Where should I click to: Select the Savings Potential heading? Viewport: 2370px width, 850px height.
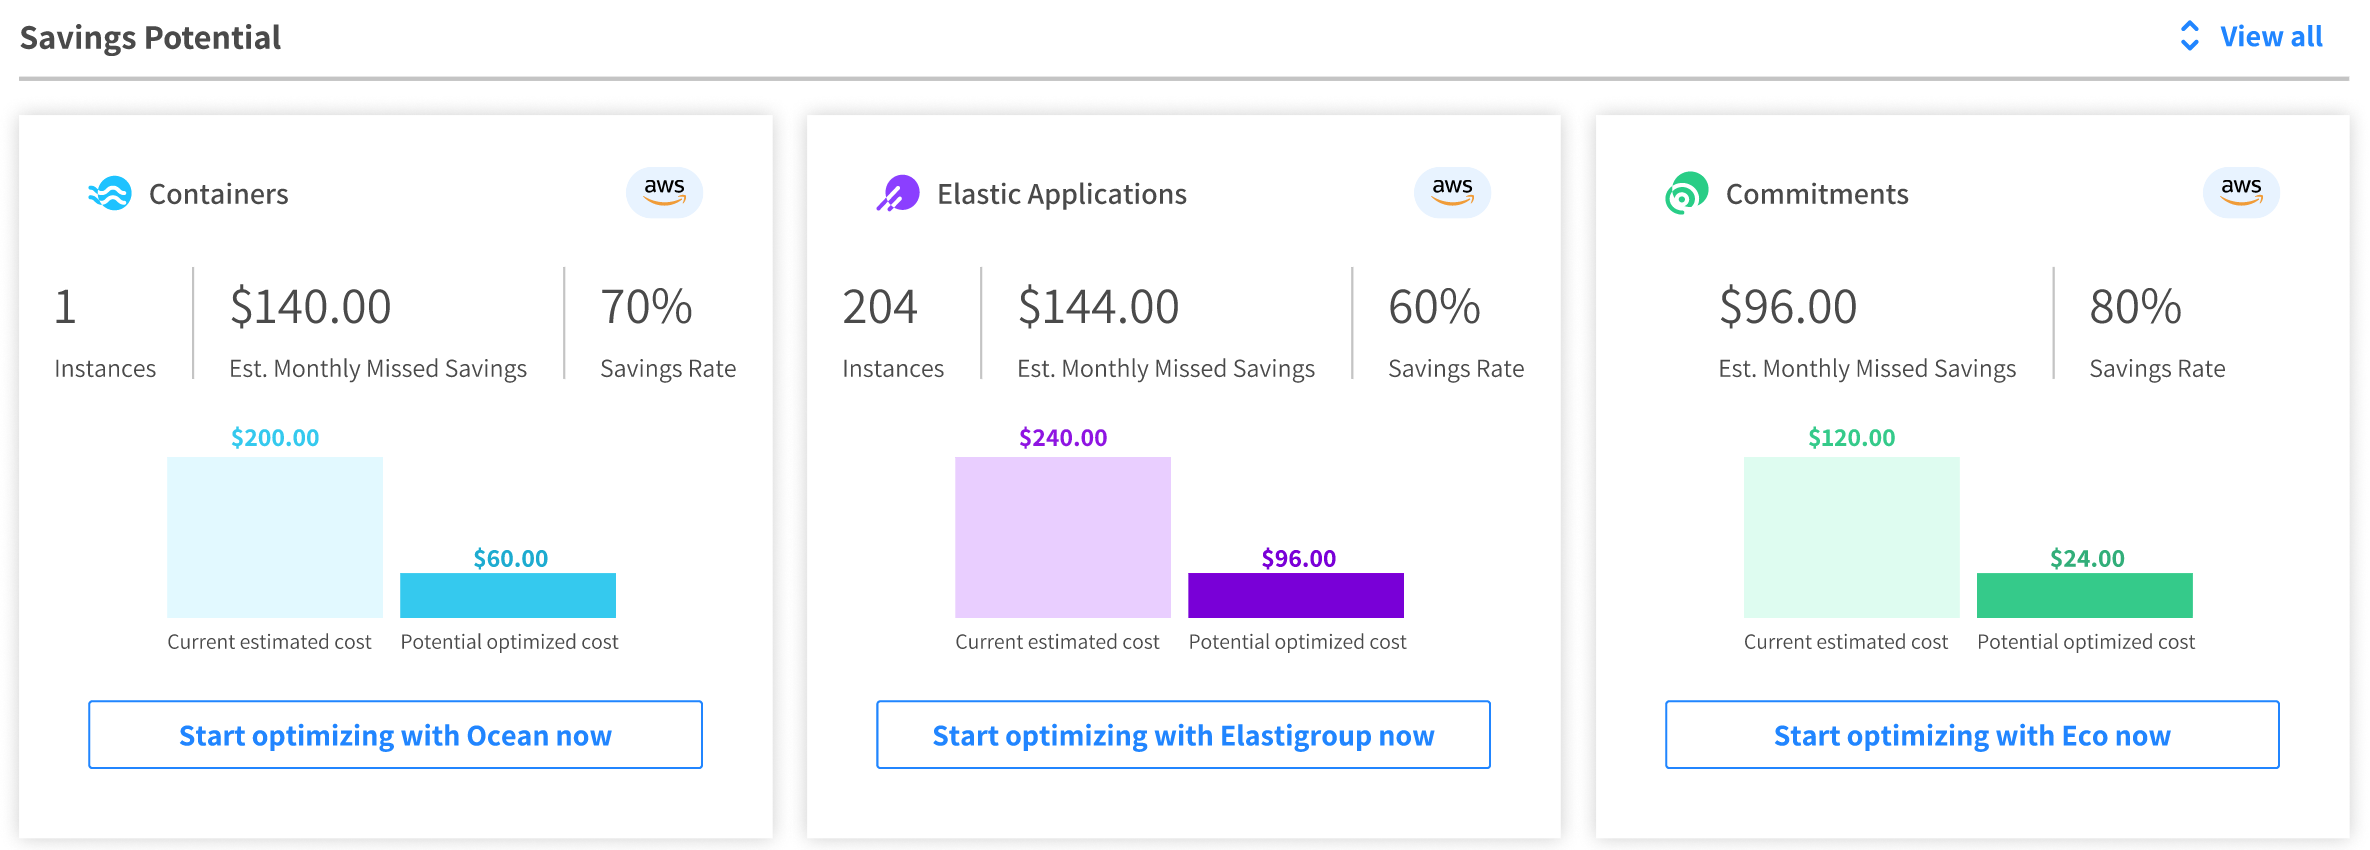pos(151,36)
